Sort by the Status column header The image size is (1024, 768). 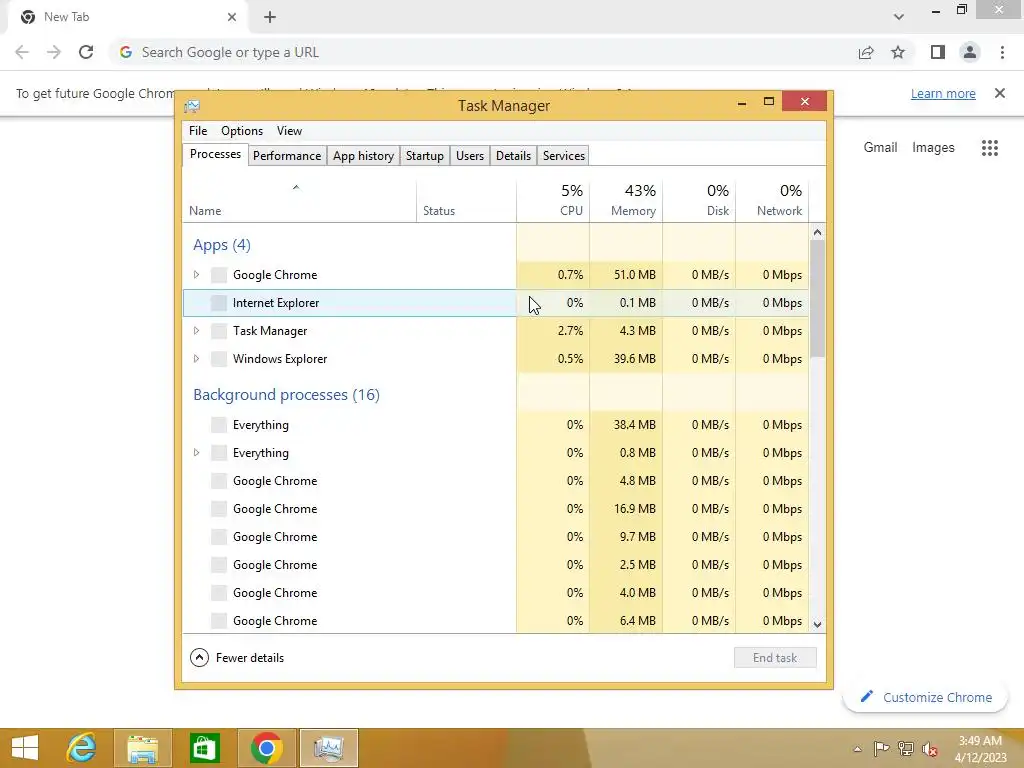click(x=466, y=201)
